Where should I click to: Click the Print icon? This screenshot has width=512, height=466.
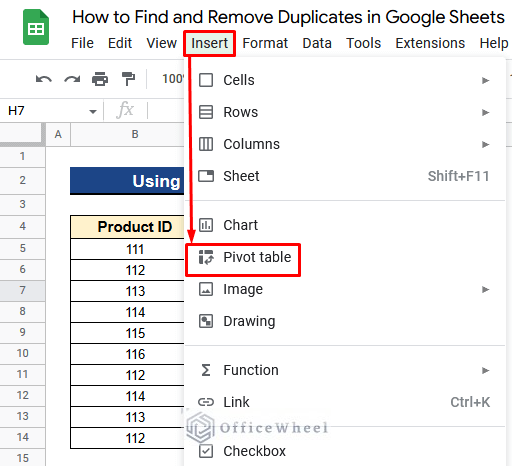coord(100,79)
